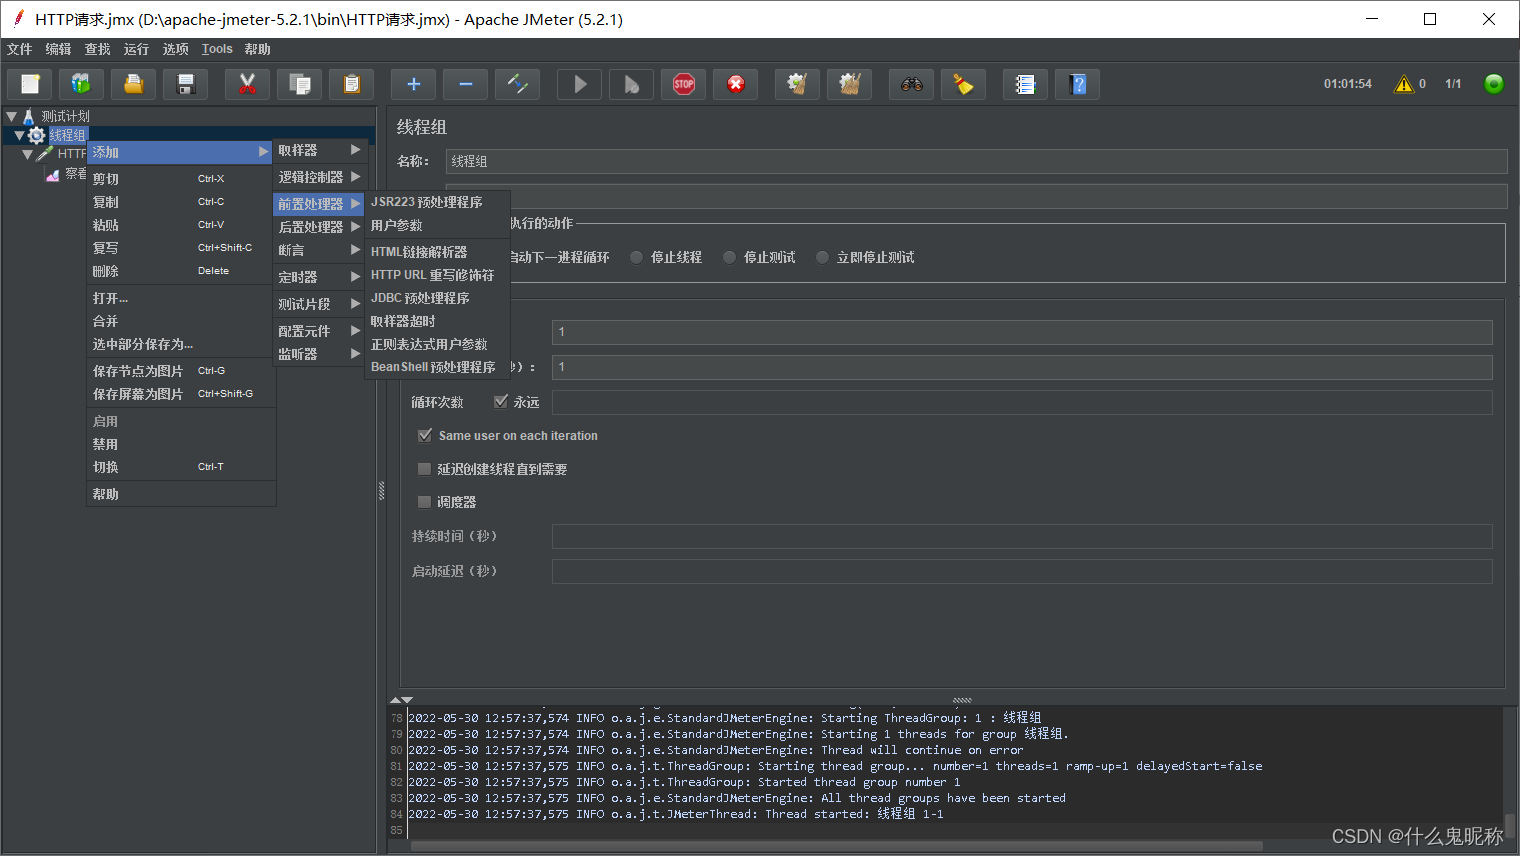Open the Function helper list icon
Screen dimensions: 1520x856
1026,84
